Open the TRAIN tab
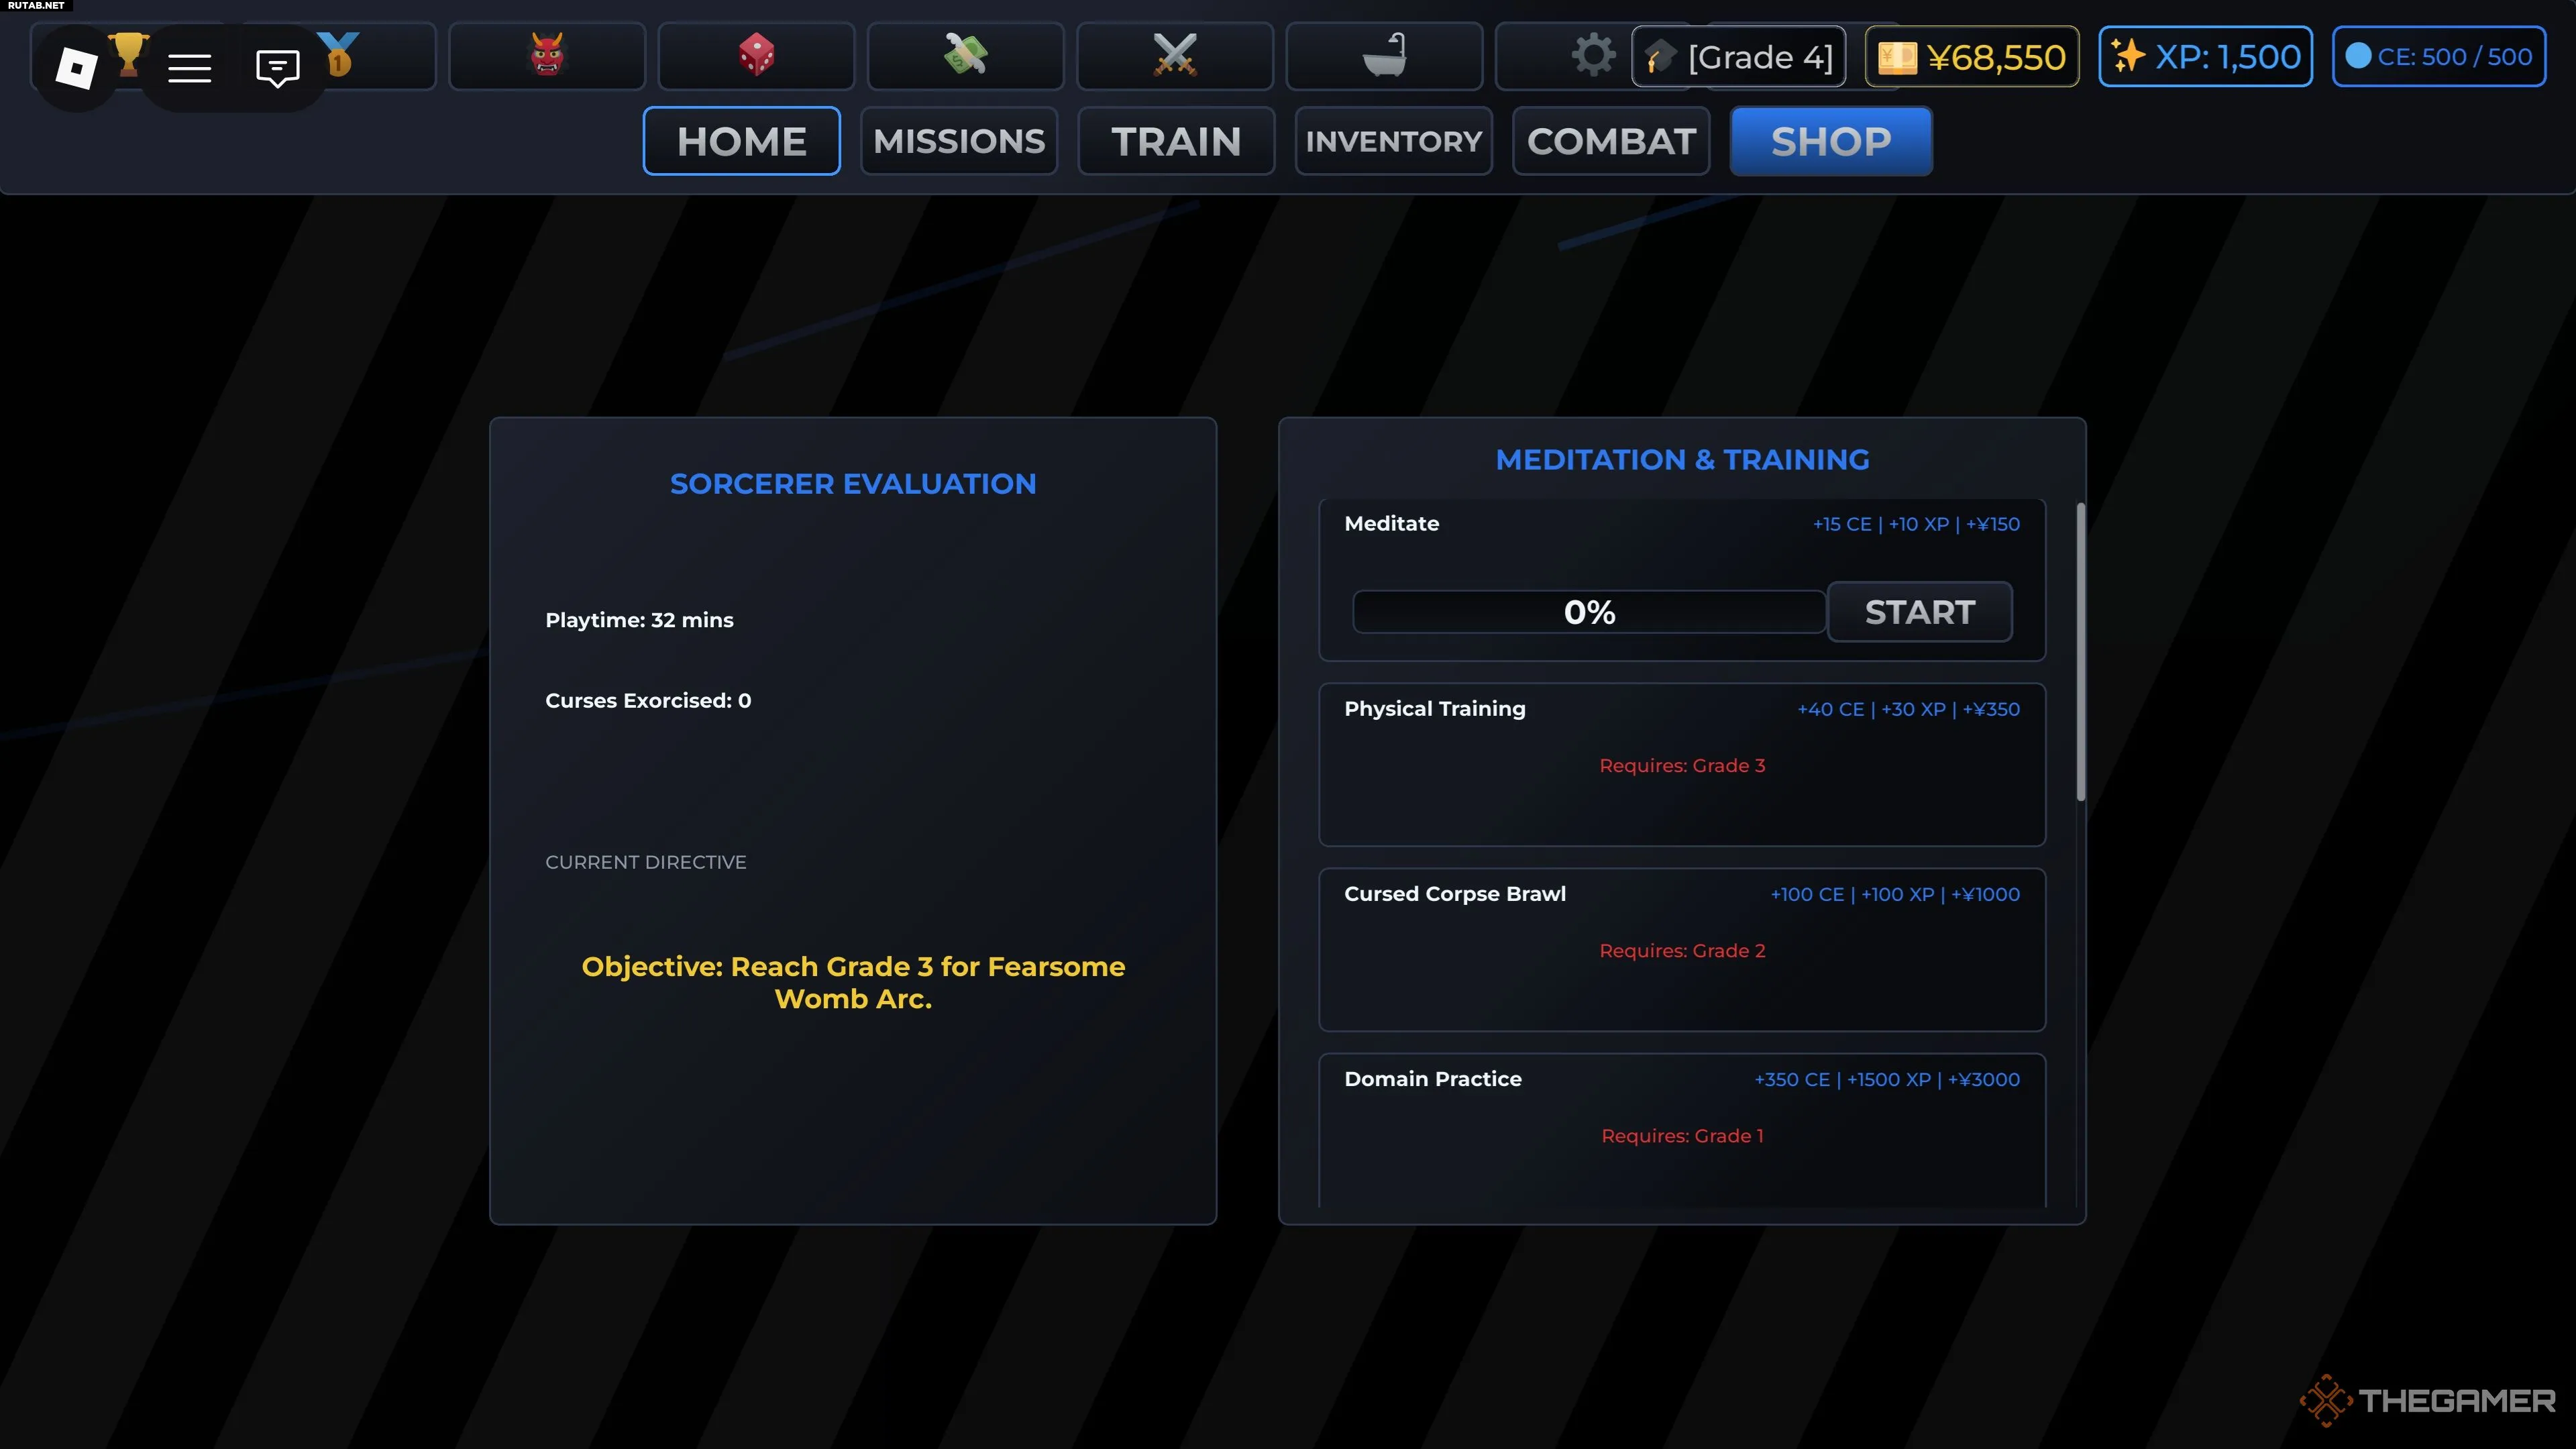Viewport: 2576px width, 1449px height. click(1176, 141)
